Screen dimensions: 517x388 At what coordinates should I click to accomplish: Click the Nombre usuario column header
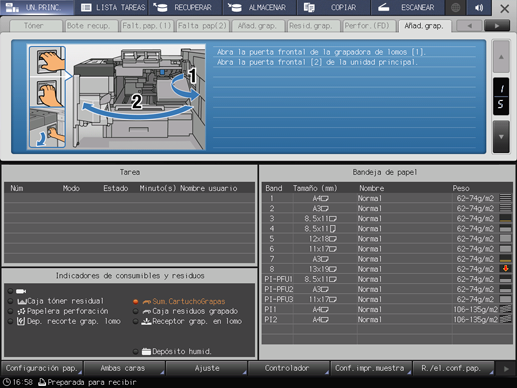click(x=209, y=188)
